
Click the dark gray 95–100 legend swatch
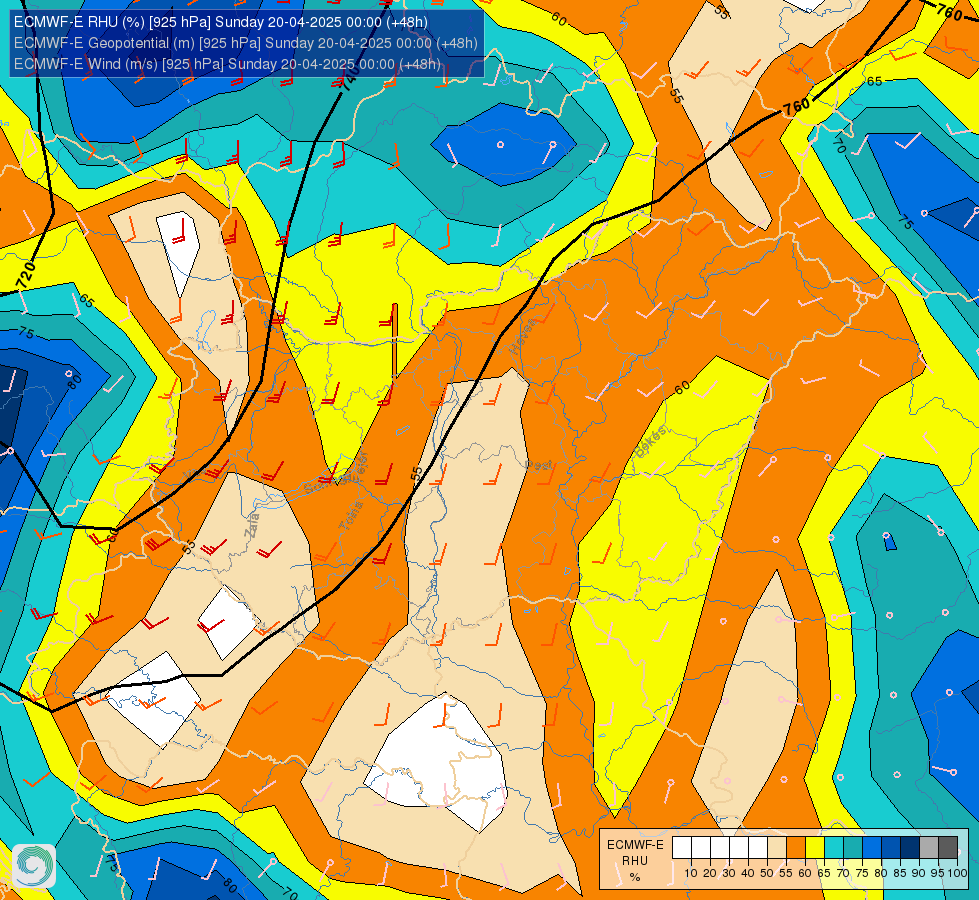[948, 848]
